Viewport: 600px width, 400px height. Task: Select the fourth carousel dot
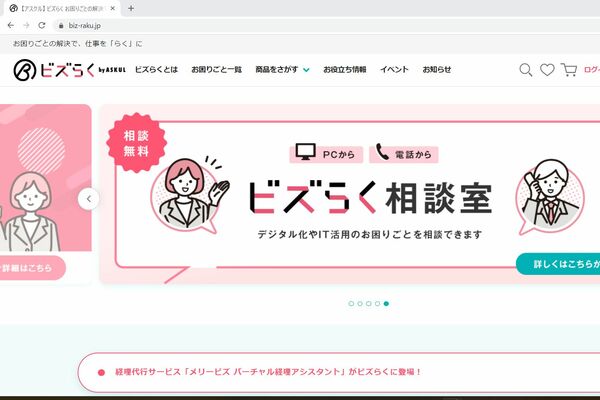click(377, 304)
